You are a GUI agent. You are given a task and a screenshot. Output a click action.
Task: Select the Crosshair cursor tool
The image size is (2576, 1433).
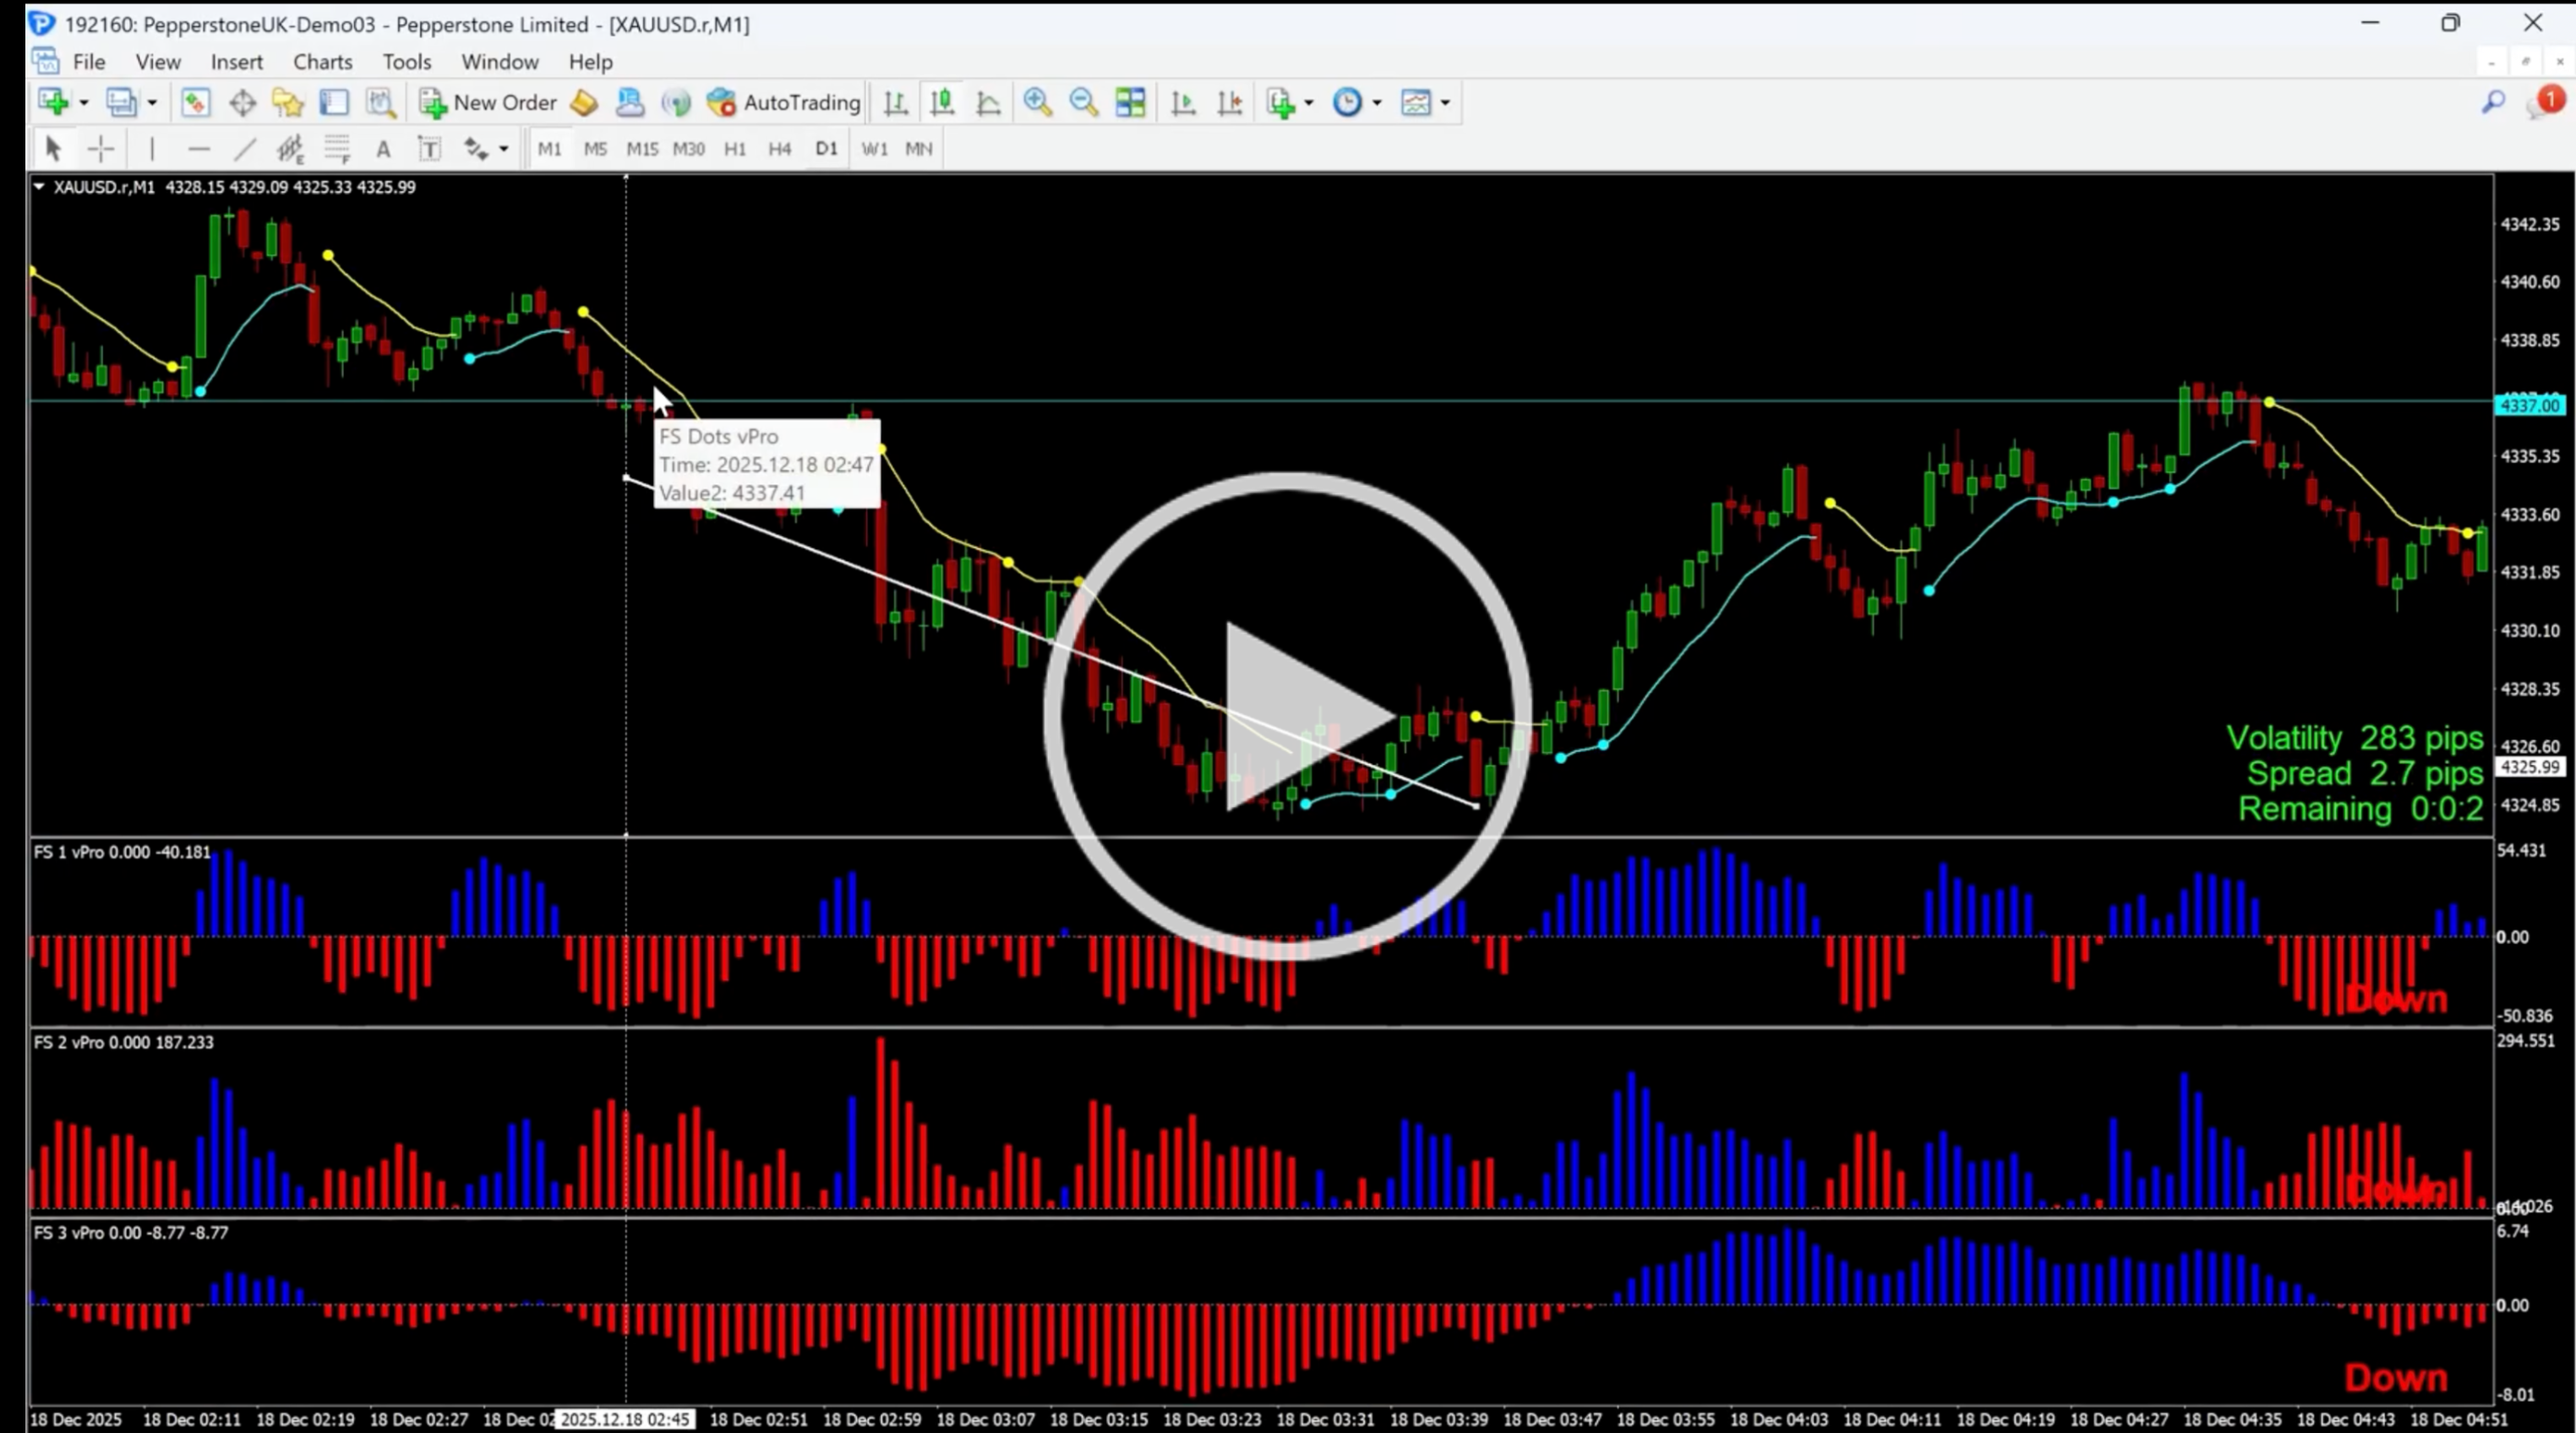tap(101, 149)
